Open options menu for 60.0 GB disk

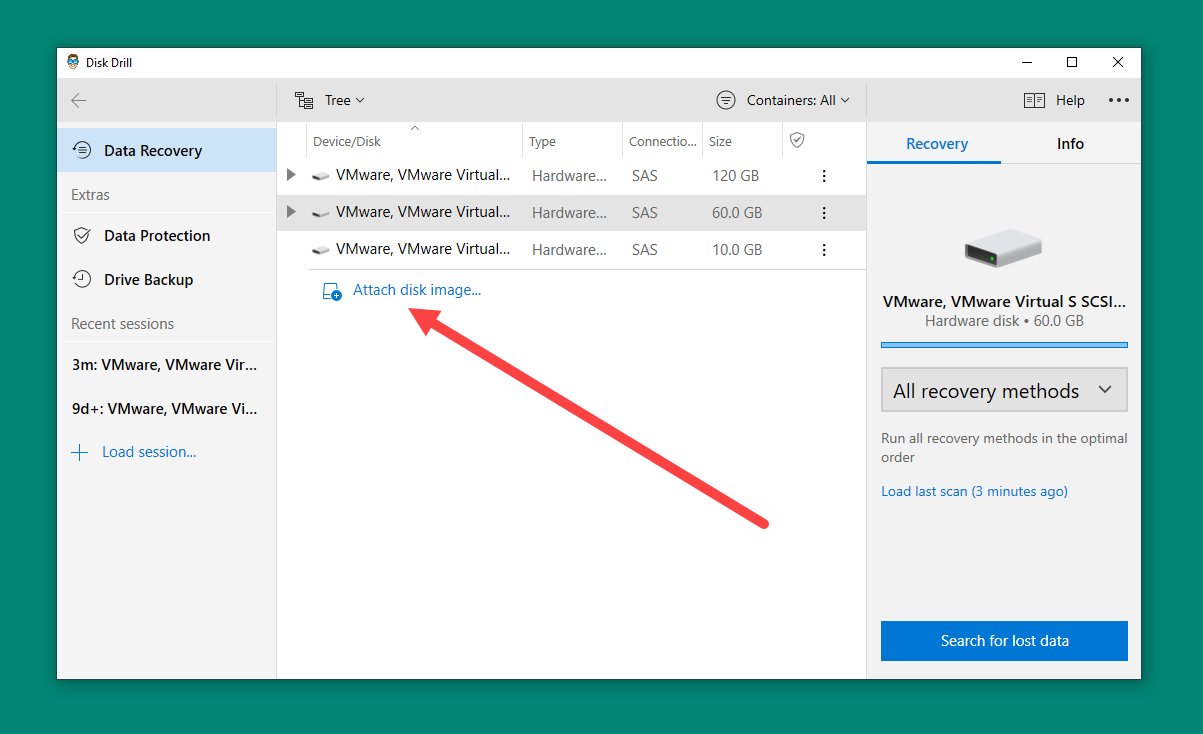824,213
